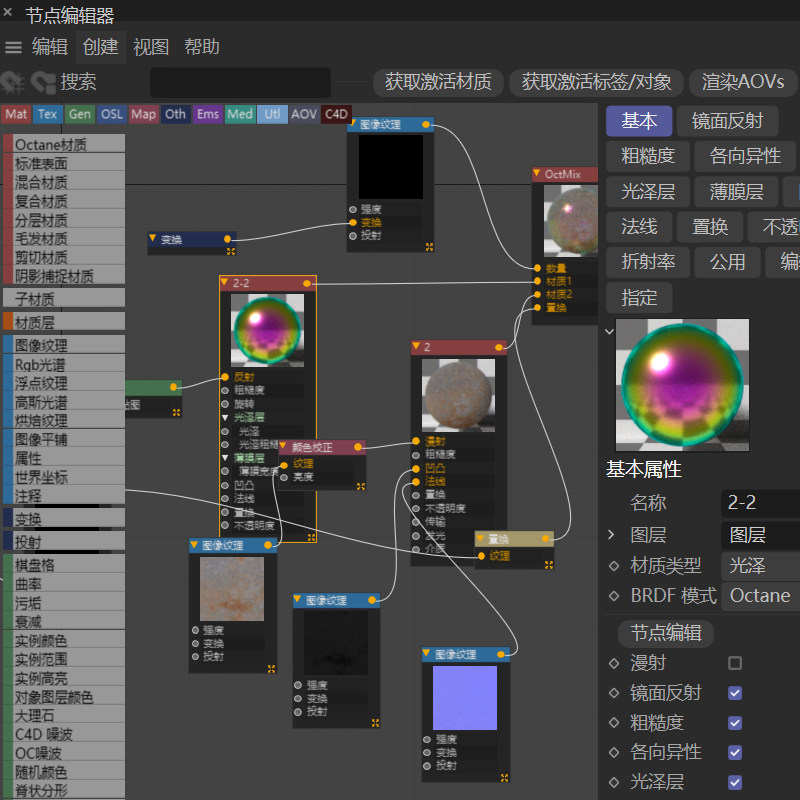Click the Tex texture category icon

pyautogui.click(x=46, y=114)
